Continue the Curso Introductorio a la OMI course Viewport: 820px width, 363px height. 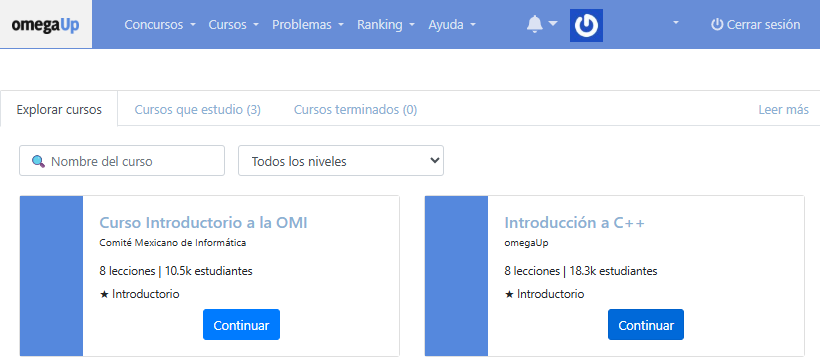[241, 325]
